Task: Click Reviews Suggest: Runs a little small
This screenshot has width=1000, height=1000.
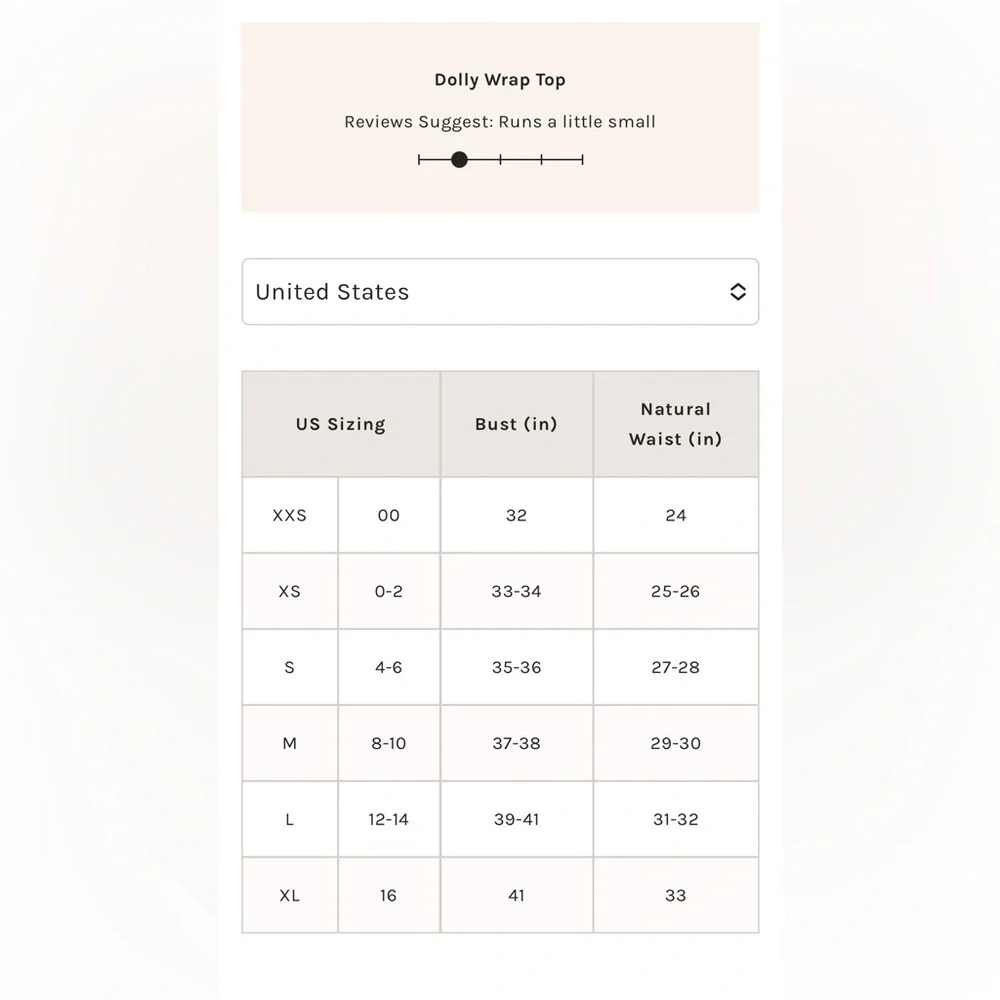Action: click(500, 122)
